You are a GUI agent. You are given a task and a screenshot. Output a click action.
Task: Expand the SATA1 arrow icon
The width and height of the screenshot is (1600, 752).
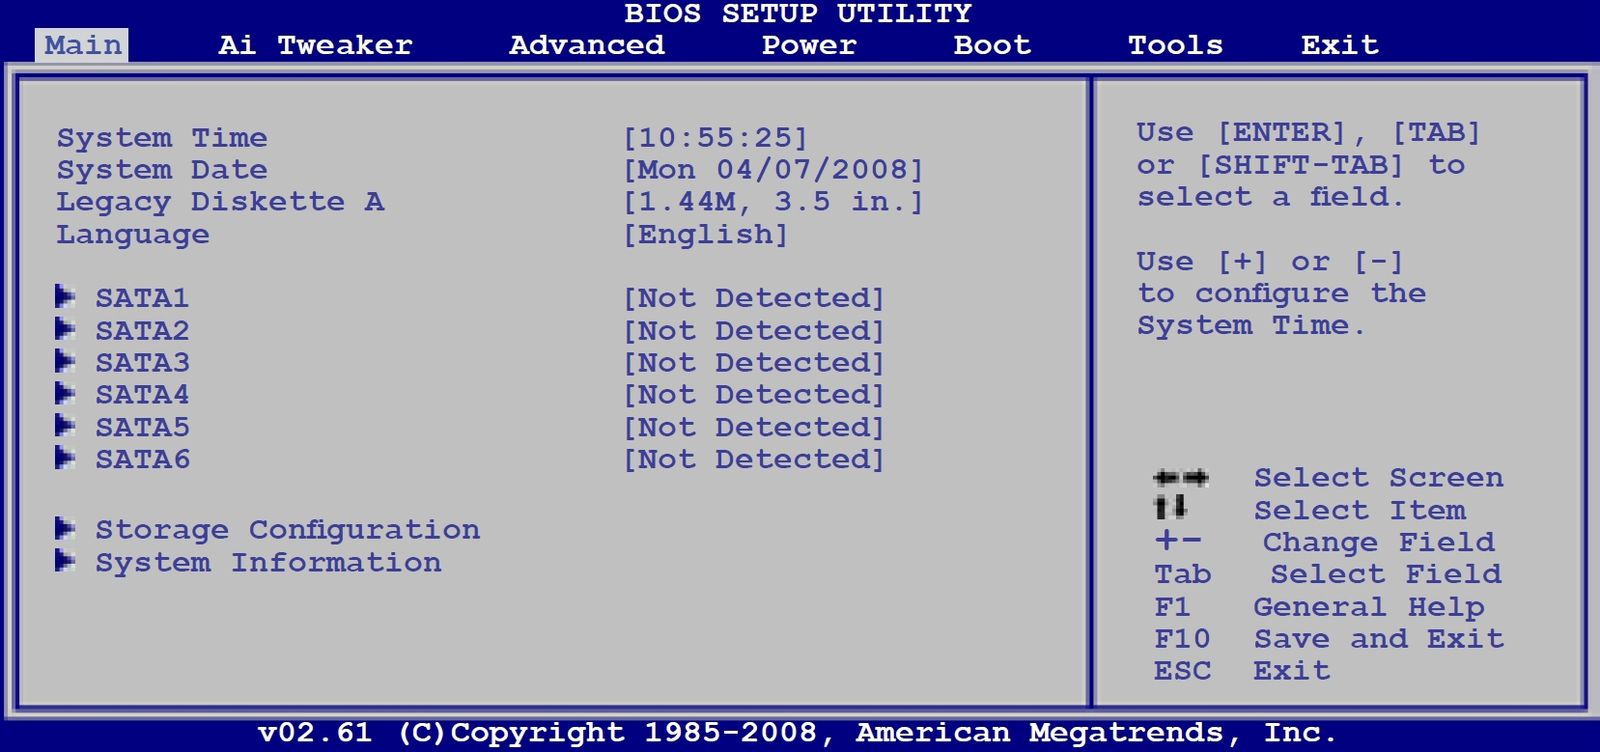(65, 297)
